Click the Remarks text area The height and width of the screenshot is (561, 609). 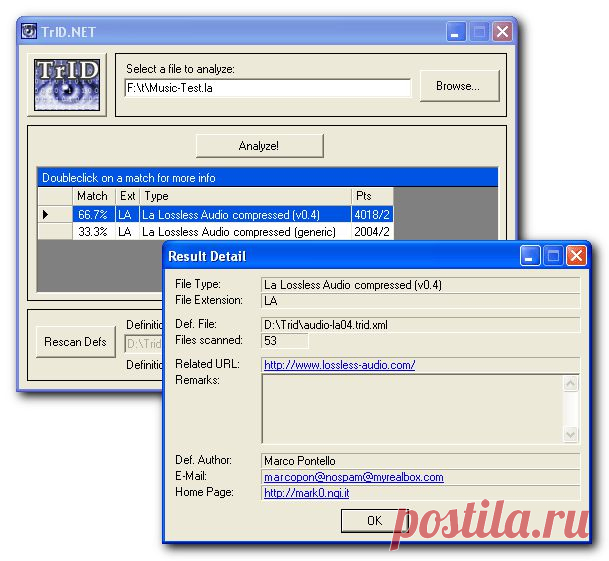point(412,409)
